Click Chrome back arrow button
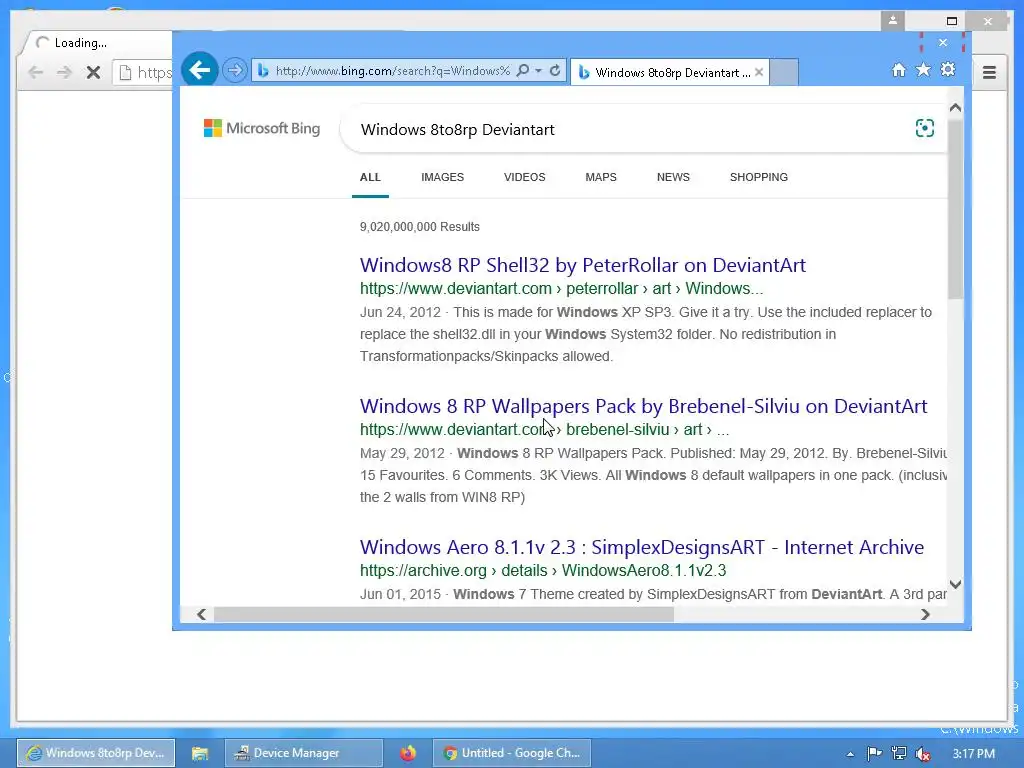1024x768 pixels. coord(36,72)
